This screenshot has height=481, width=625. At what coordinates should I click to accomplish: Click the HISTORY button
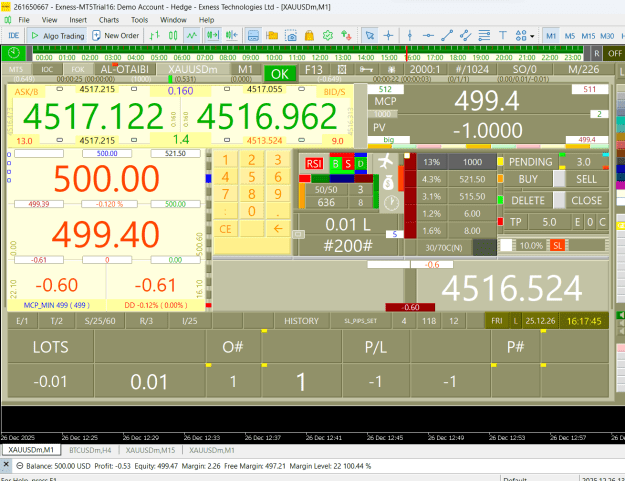point(301,321)
